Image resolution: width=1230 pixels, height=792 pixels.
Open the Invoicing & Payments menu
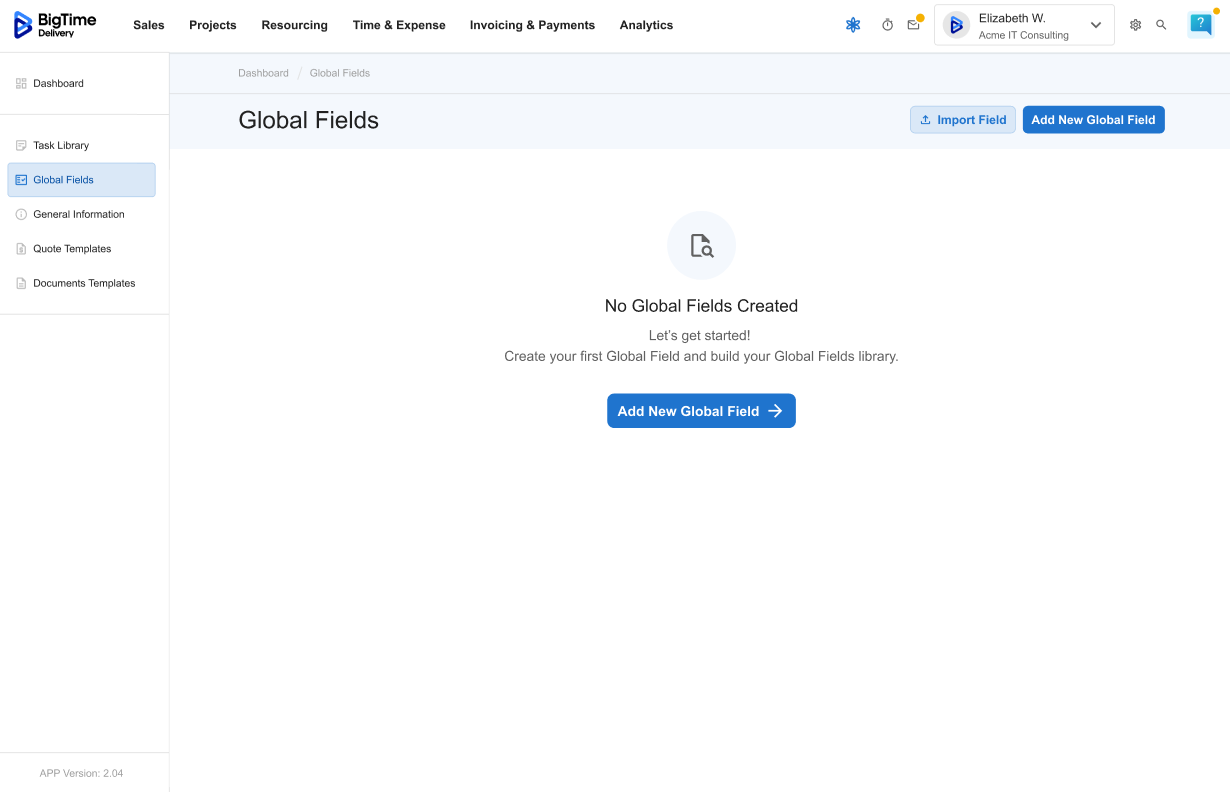pyautogui.click(x=532, y=25)
